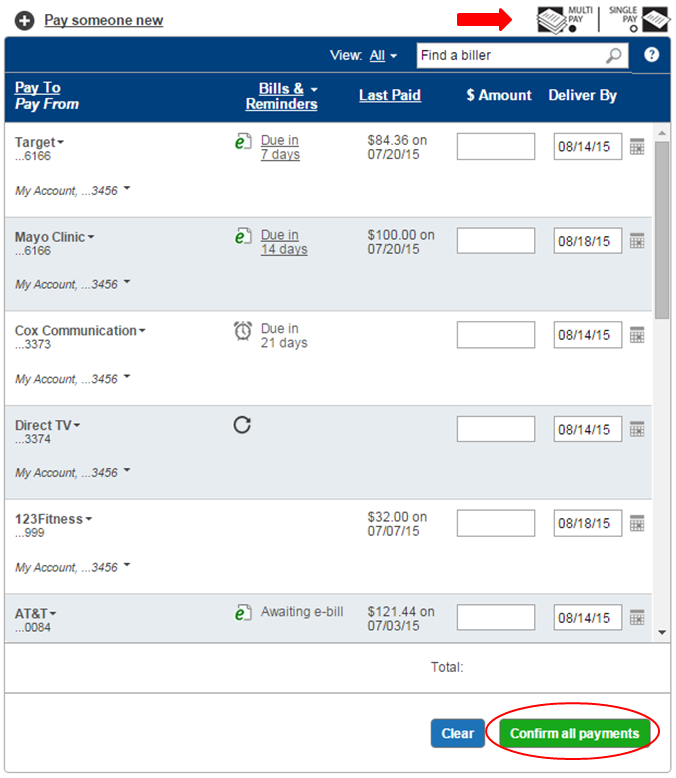The height and width of the screenshot is (778, 676).
Task: Open the calendar icon for Cox Communication
Action: click(x=637, y=335)
